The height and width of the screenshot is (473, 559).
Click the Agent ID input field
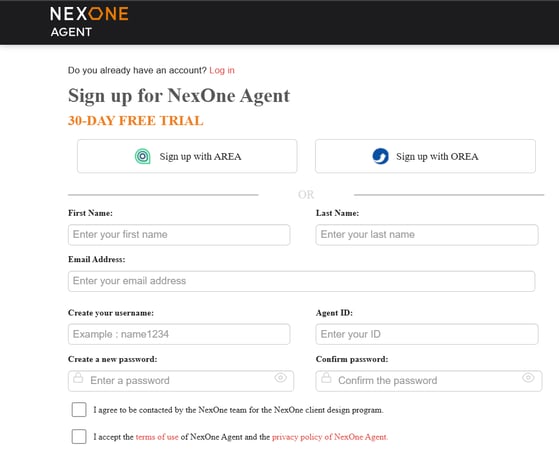coord(427,334)
